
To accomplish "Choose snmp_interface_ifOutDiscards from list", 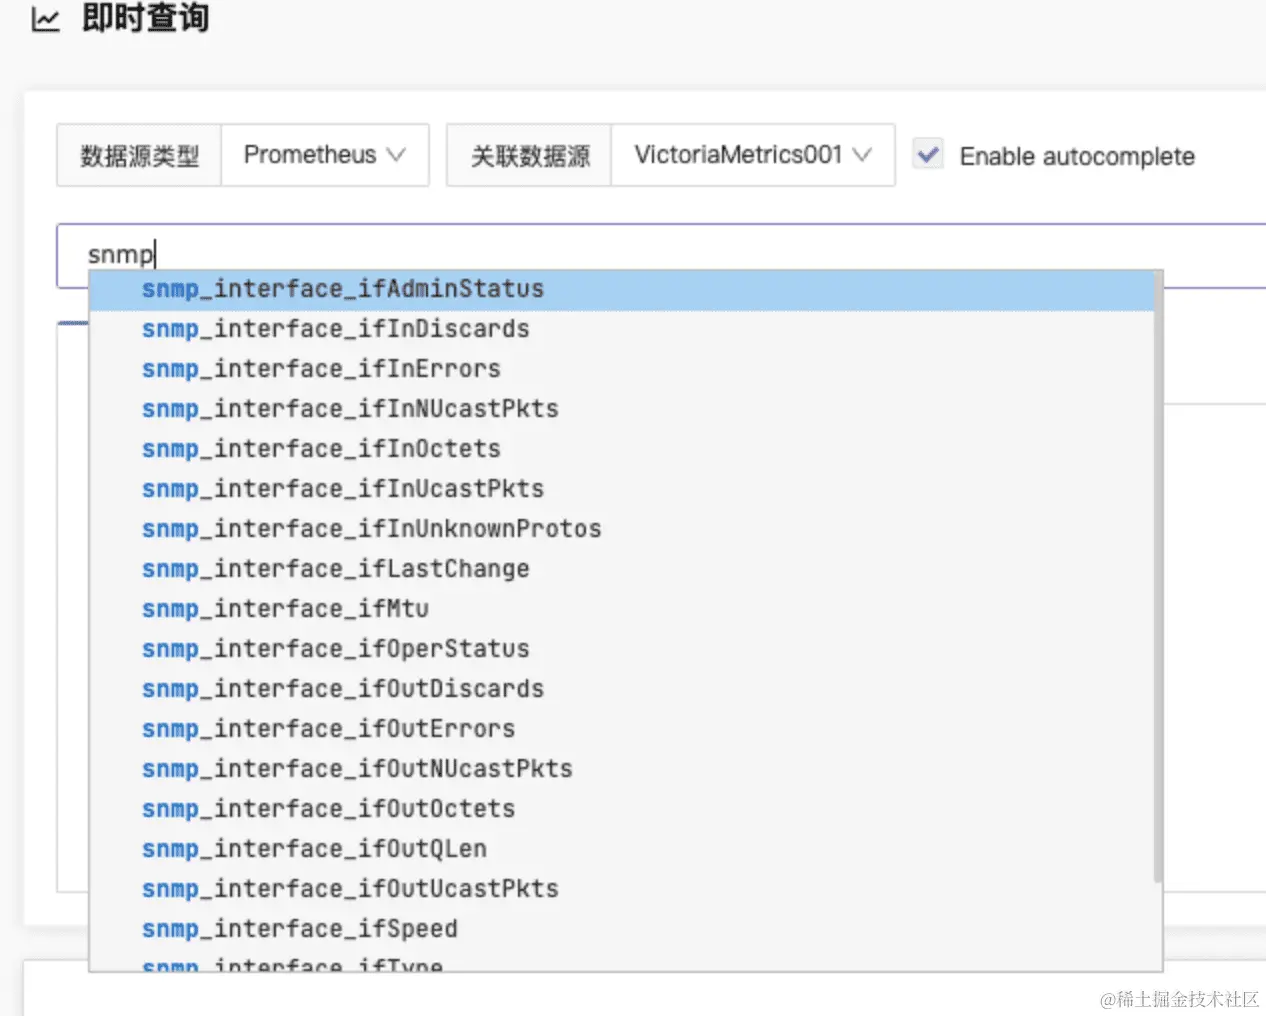I will pos(621,689).
